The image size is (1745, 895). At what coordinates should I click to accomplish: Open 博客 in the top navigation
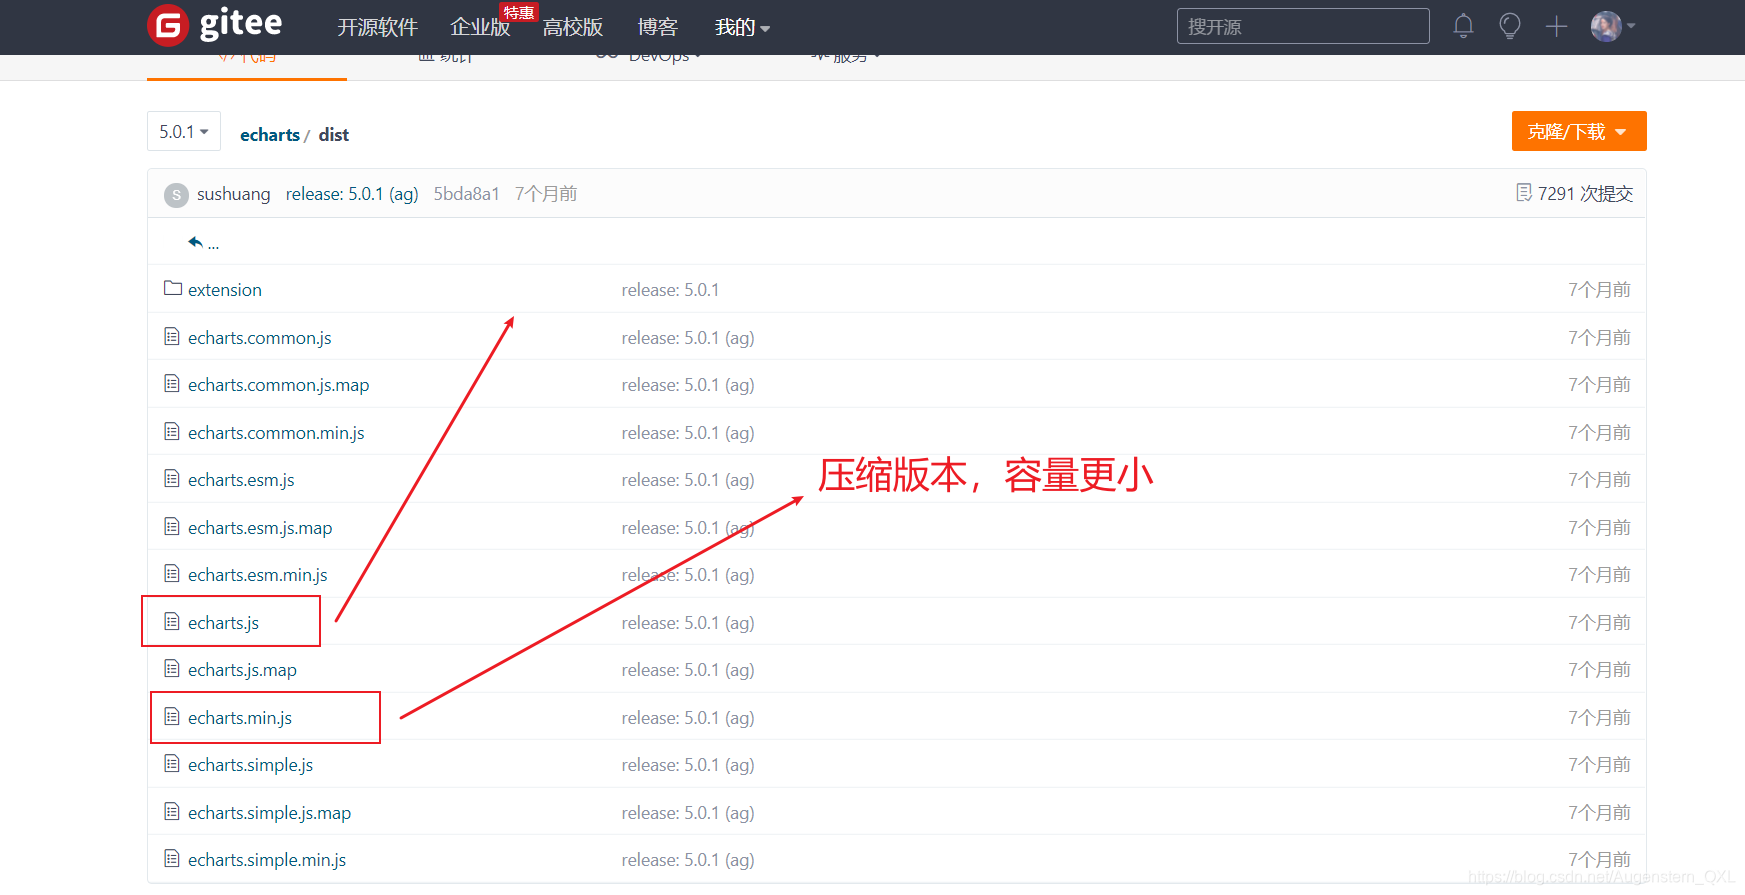click(x=658, y=27)
